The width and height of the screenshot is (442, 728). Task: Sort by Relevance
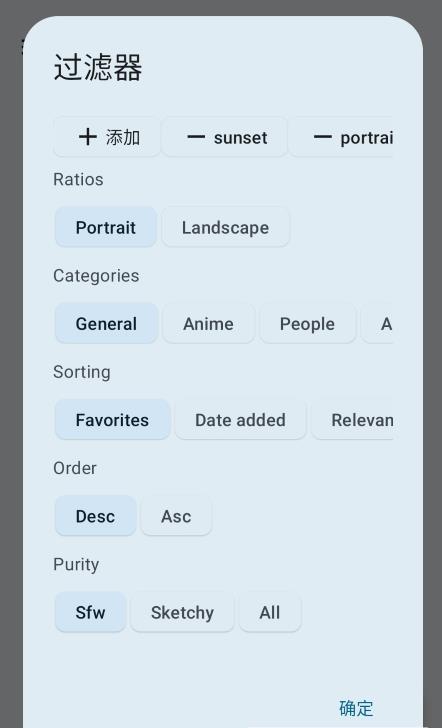[353, 420]
